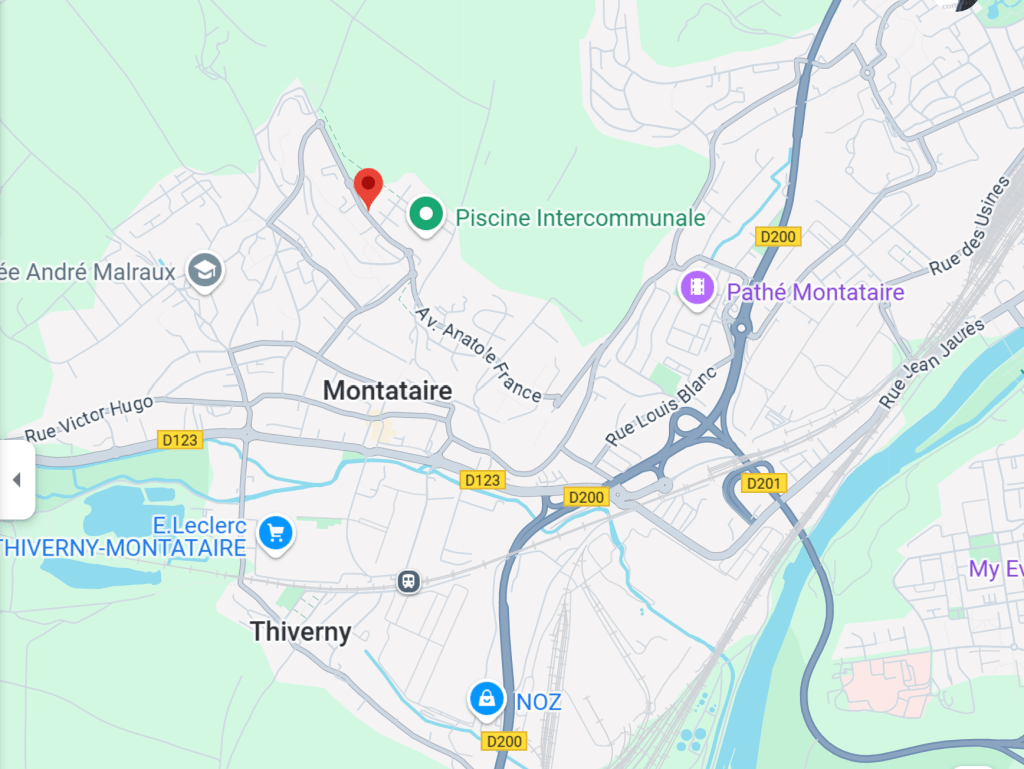Image resolution: width=1024 pixels, height=769 pixels.
Task: Click the Rue Louis Blanc street label
Action: click(x=661, y=406)
